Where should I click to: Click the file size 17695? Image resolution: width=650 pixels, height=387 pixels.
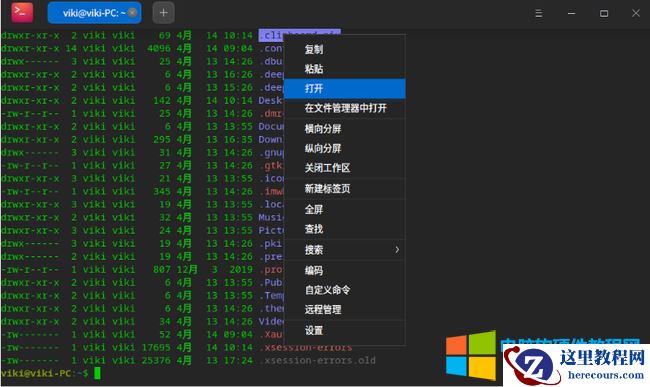click(x=156, y=348)
